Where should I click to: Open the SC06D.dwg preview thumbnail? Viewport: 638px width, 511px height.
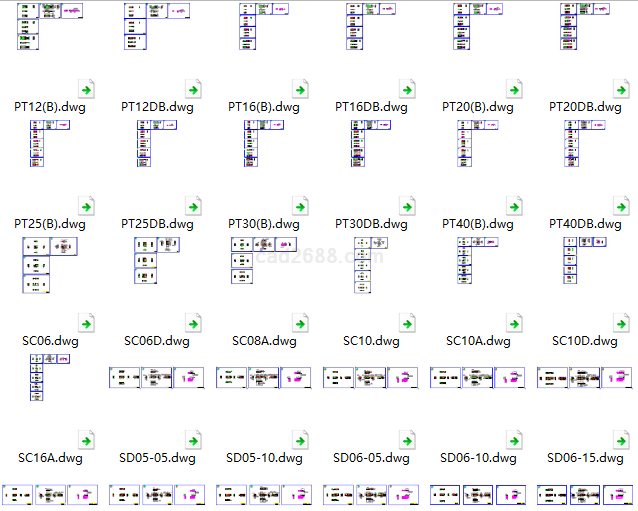coord(156,260)
